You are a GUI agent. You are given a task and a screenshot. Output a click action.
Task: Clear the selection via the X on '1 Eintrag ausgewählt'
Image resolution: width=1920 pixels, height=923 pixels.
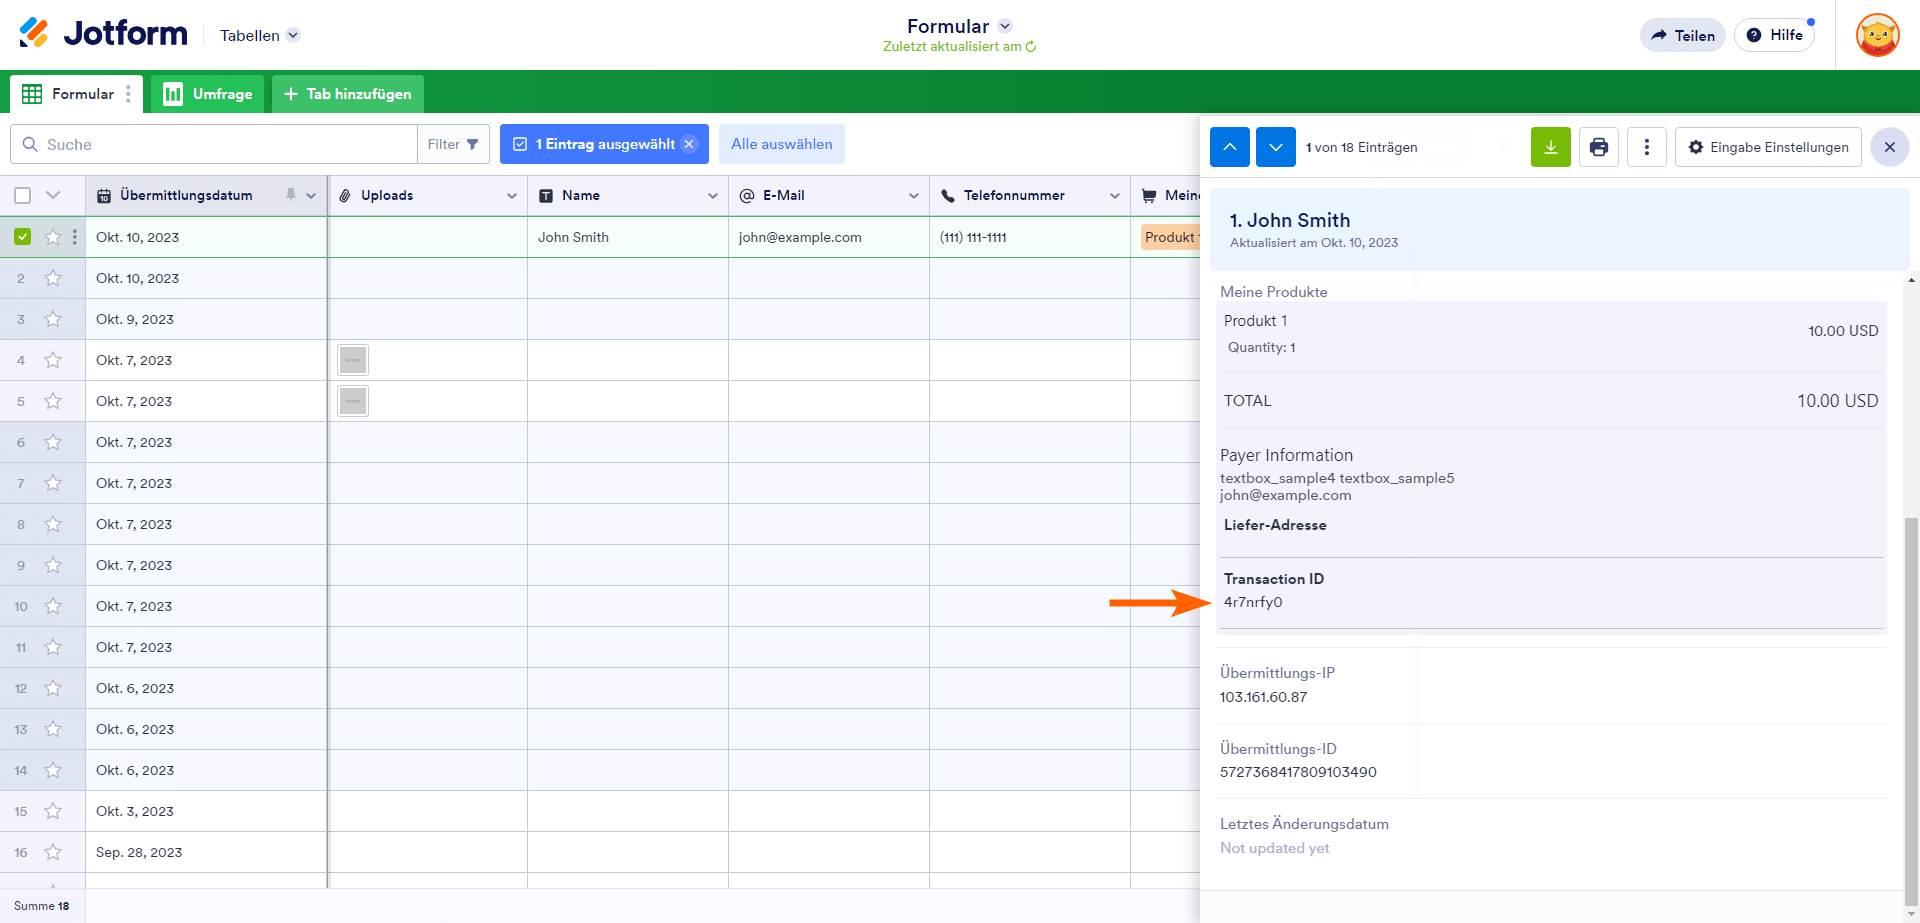(x=689, y=144)
